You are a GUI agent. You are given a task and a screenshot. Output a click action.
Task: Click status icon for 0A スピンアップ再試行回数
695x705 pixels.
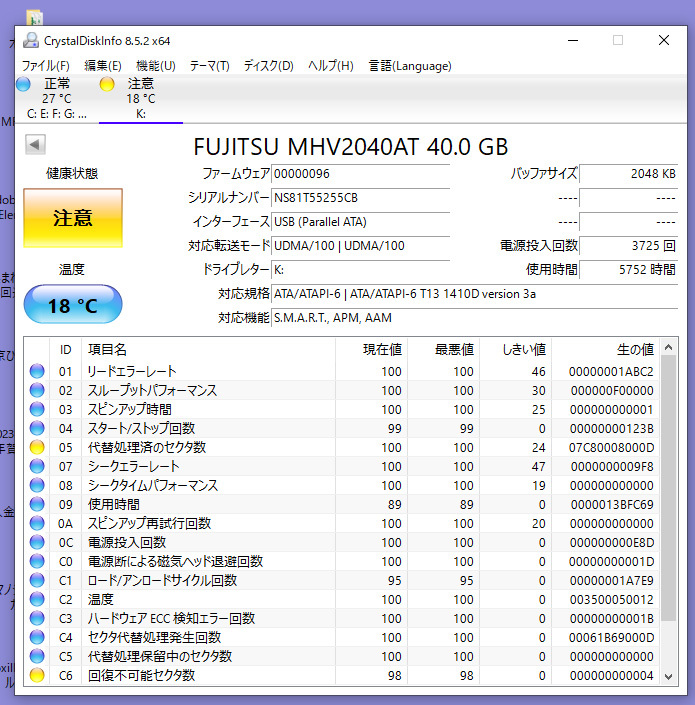[37, 523]
